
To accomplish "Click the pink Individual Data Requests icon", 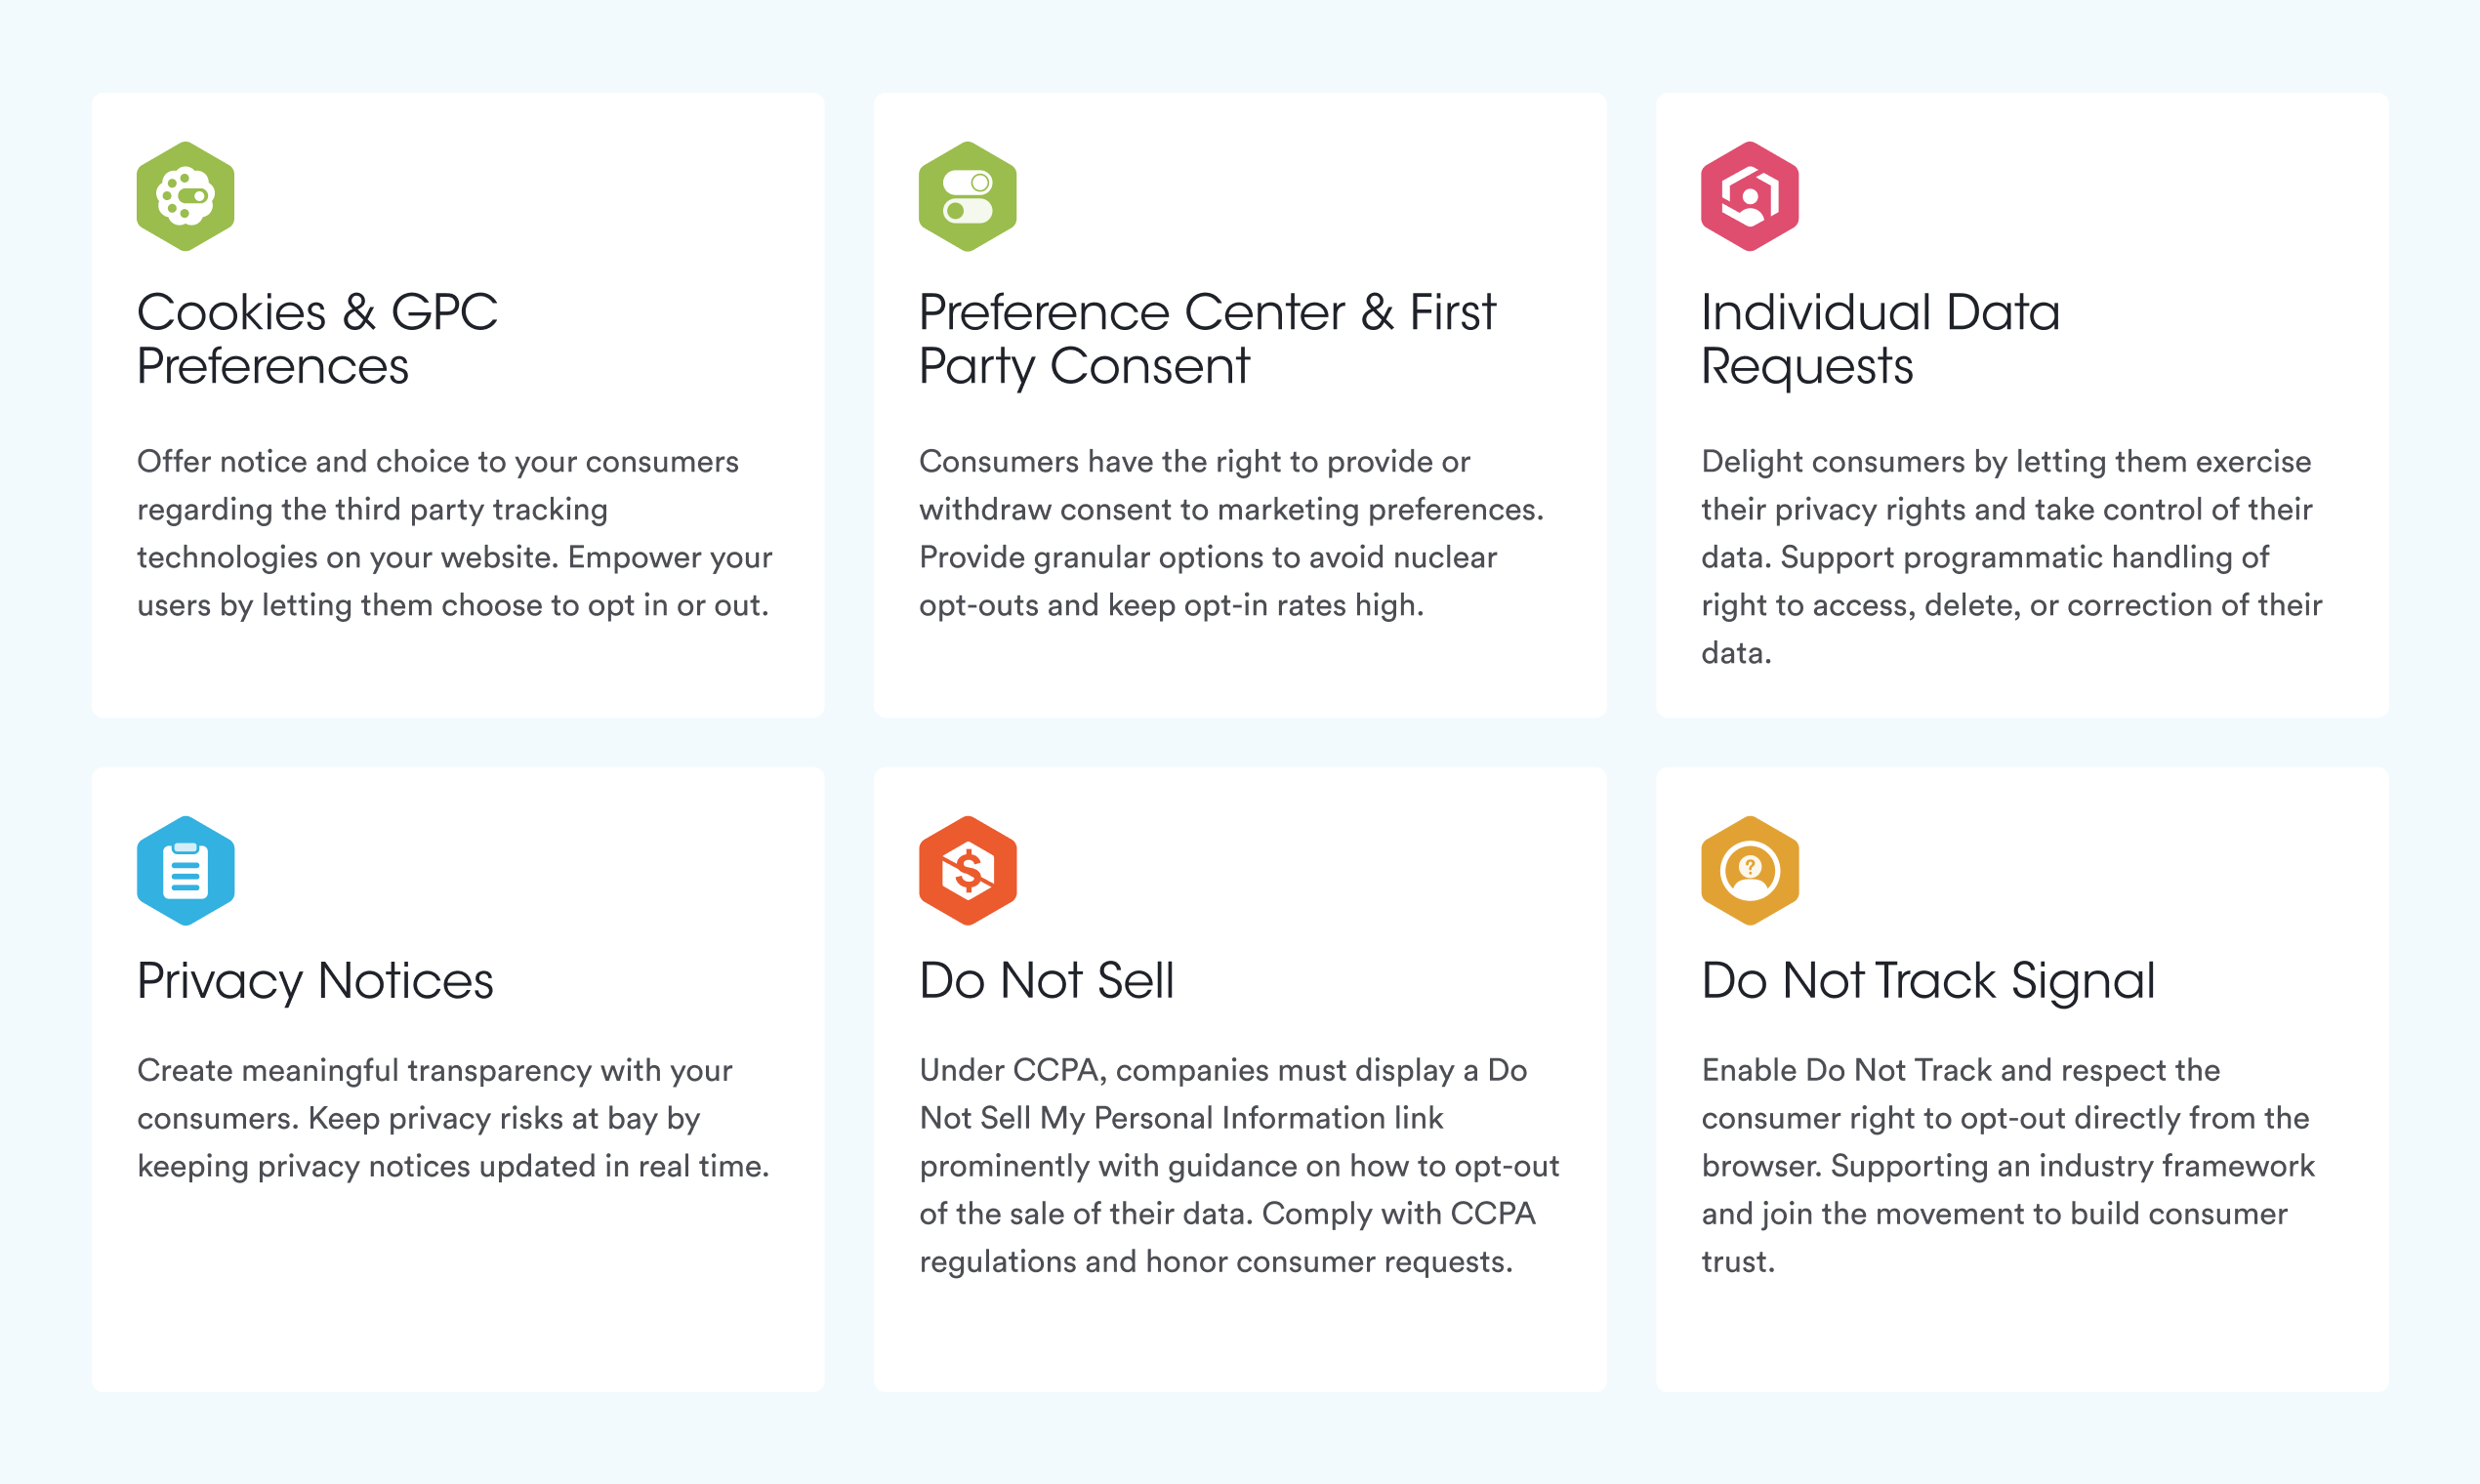I will coord(1749,196).
